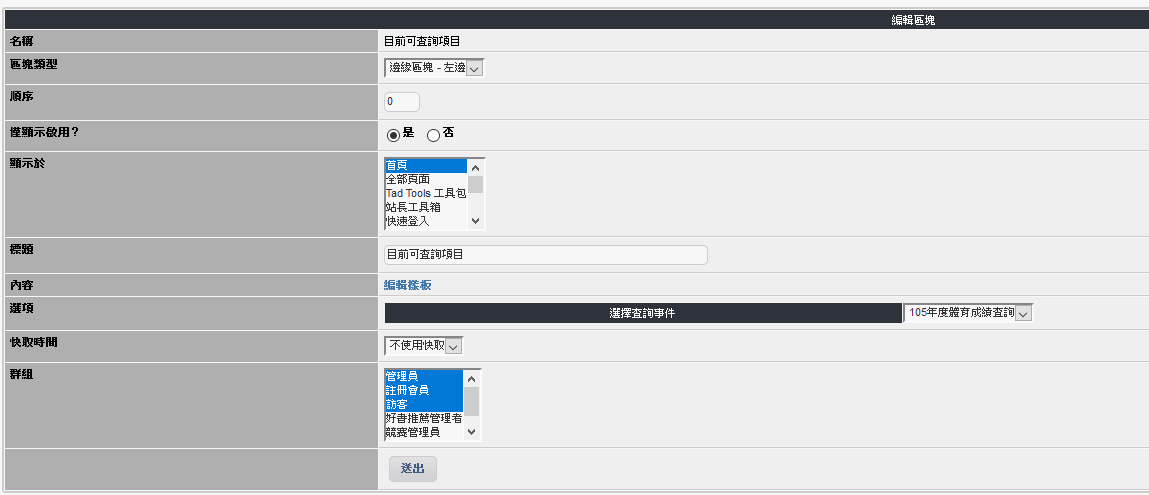This screenshot has width=1149, height=495.
Task: Click the 順序 number input field
Action: pos(402,102)
